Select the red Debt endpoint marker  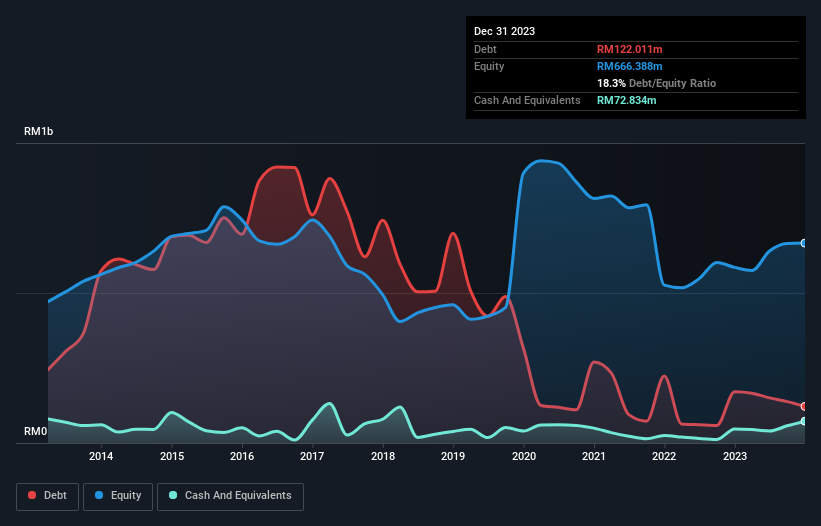804,407
